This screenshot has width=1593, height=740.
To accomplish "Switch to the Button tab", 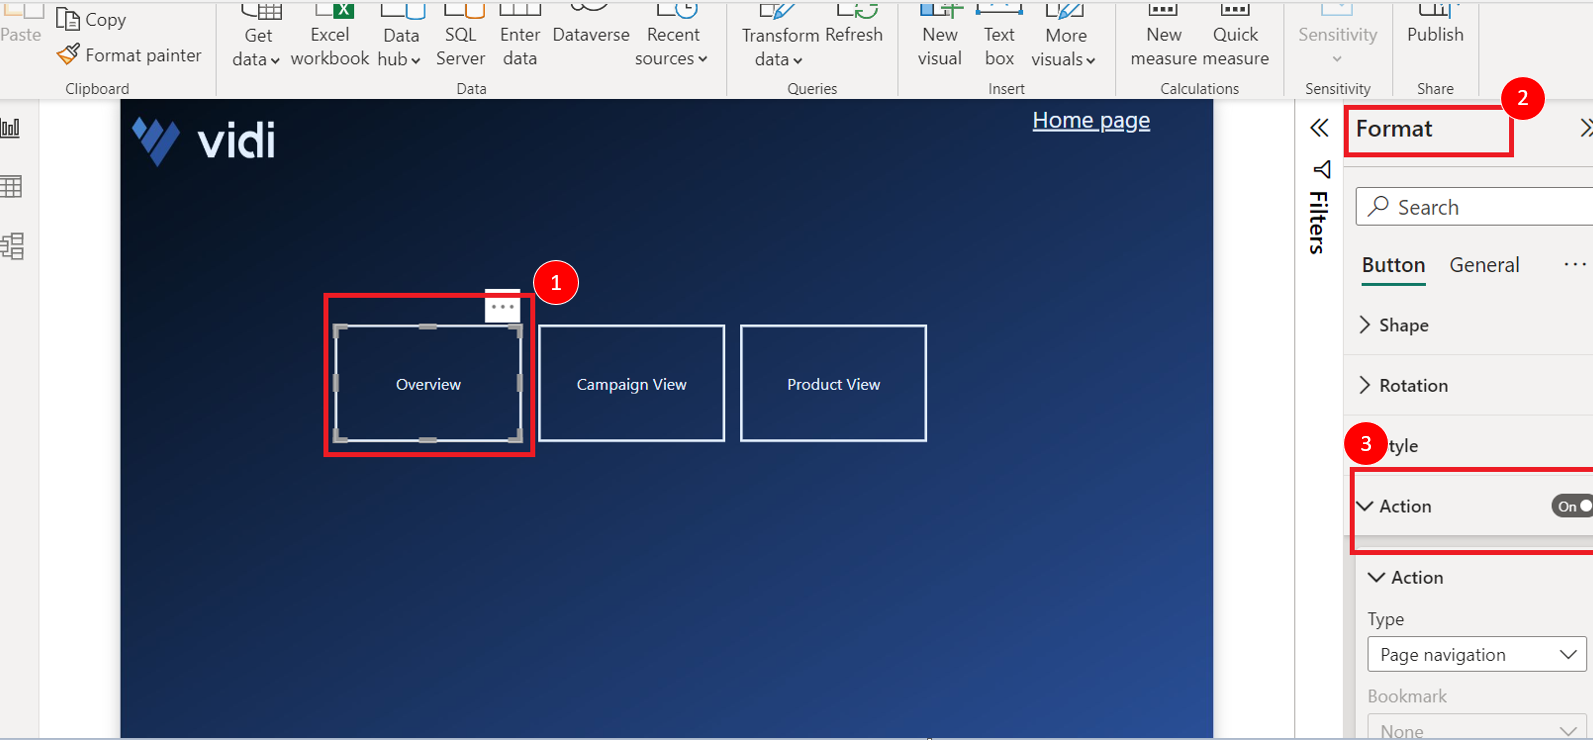I will tap(1393, 265).
